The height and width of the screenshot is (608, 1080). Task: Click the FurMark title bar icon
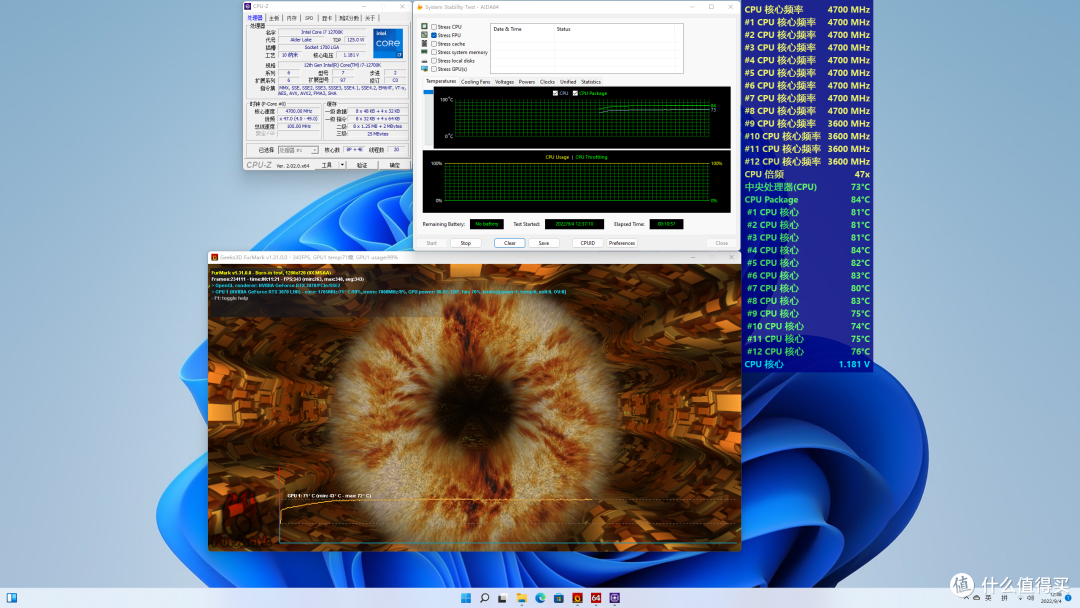(x=214, y=258)
